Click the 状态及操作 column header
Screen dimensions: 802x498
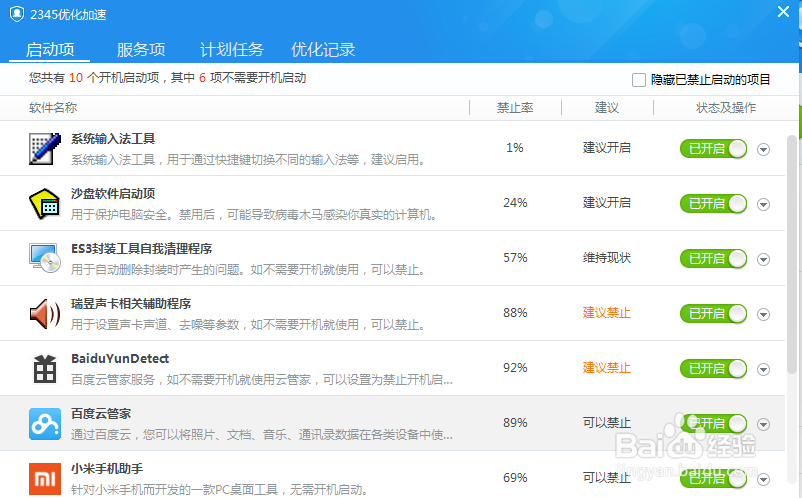[726, 108]
